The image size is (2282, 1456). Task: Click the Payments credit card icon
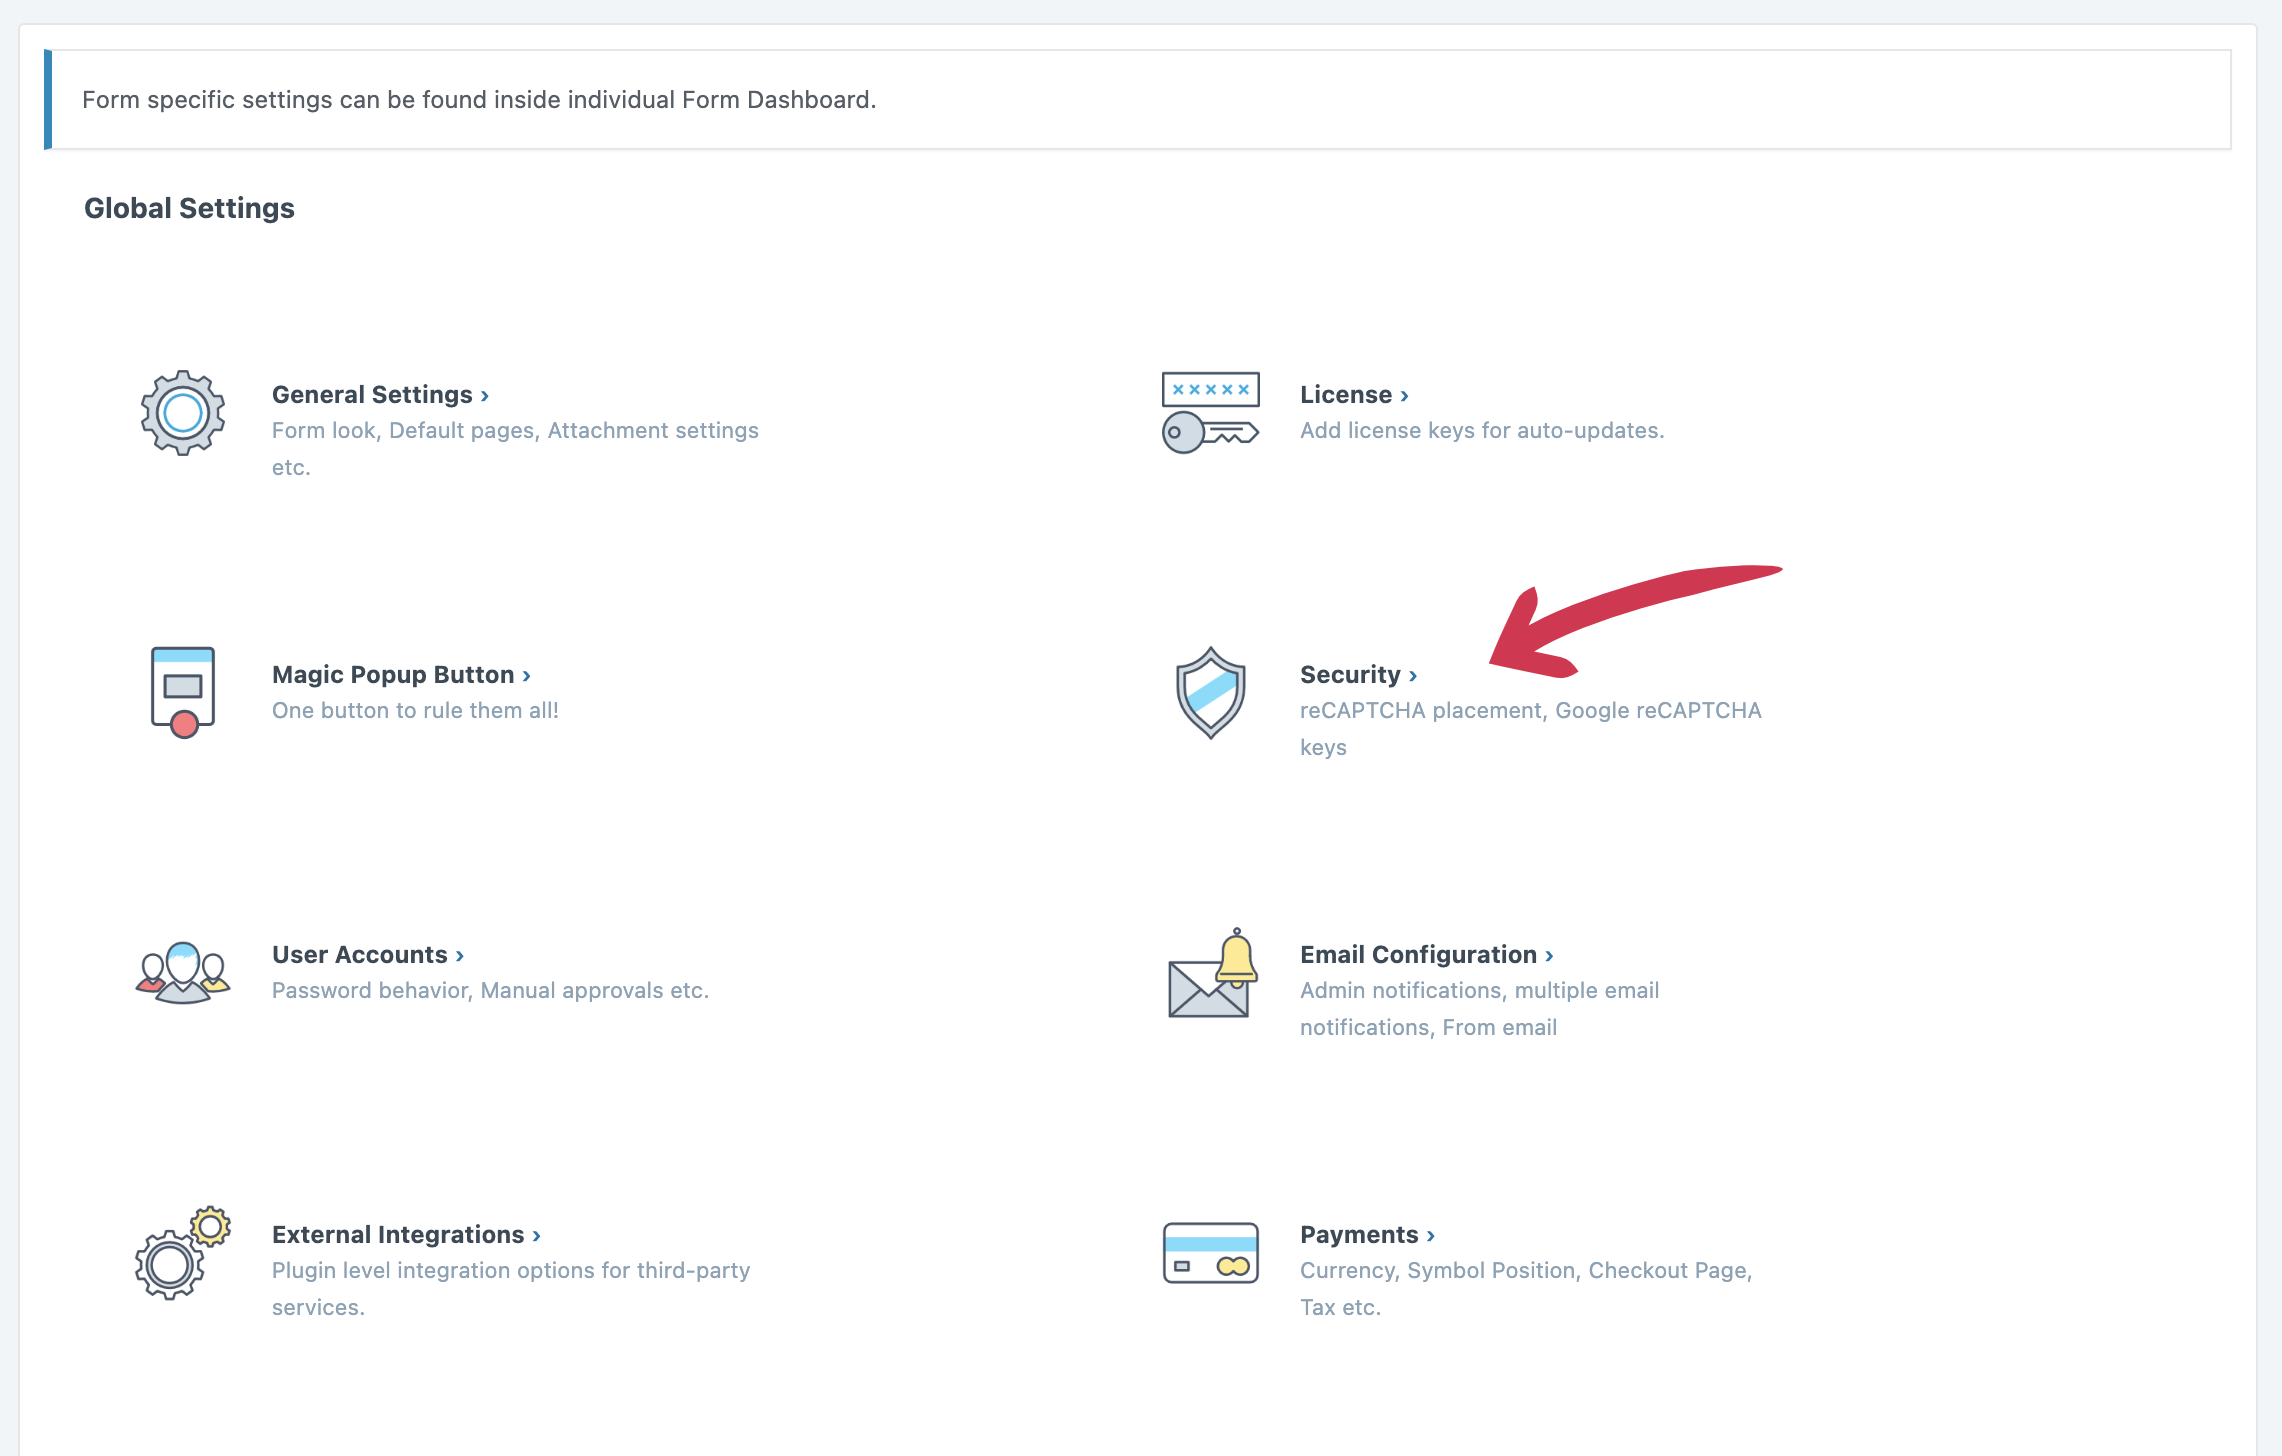pos(1210,1253)
